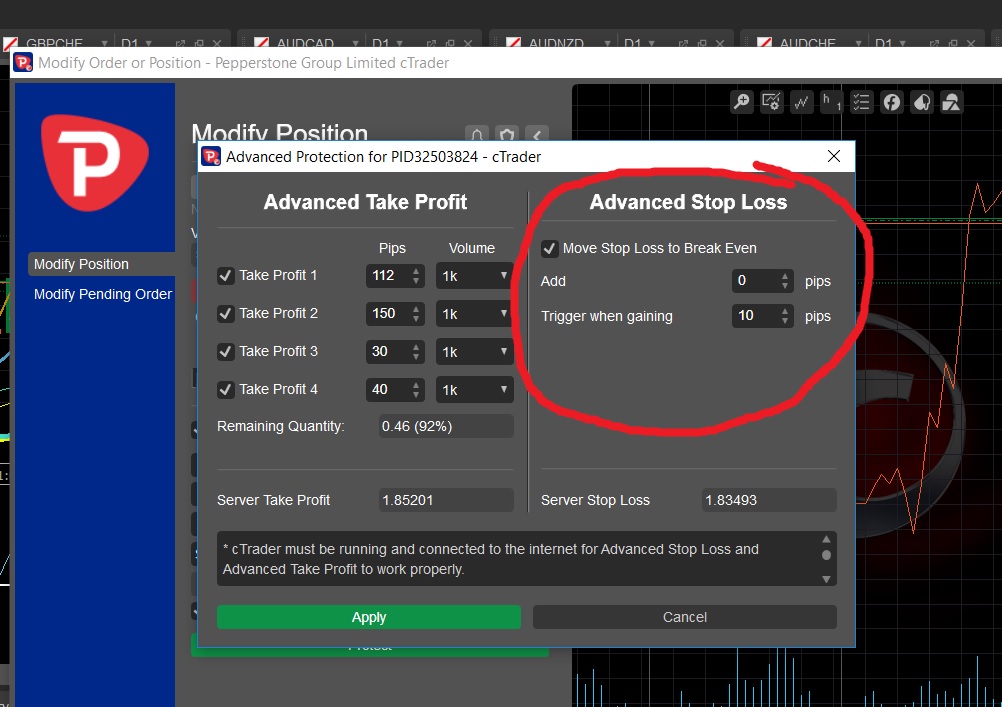Viewport: 1002px width, 707px height.
Task: Click the zoom-in magnifier chart icon
Action: (742, 102)
